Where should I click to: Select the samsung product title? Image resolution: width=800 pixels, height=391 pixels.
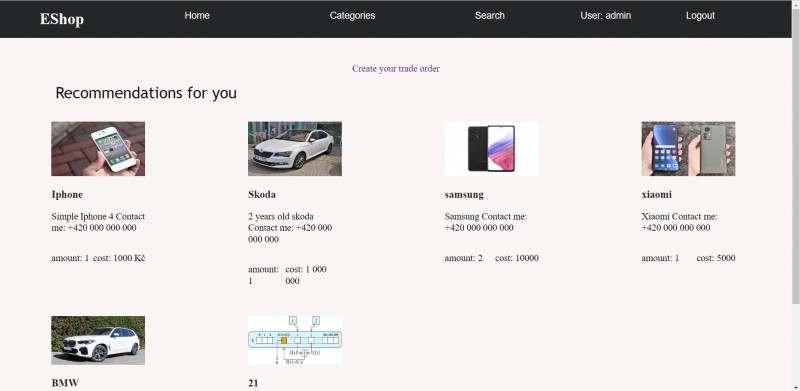pyautogui.click(x=464, y=194)
